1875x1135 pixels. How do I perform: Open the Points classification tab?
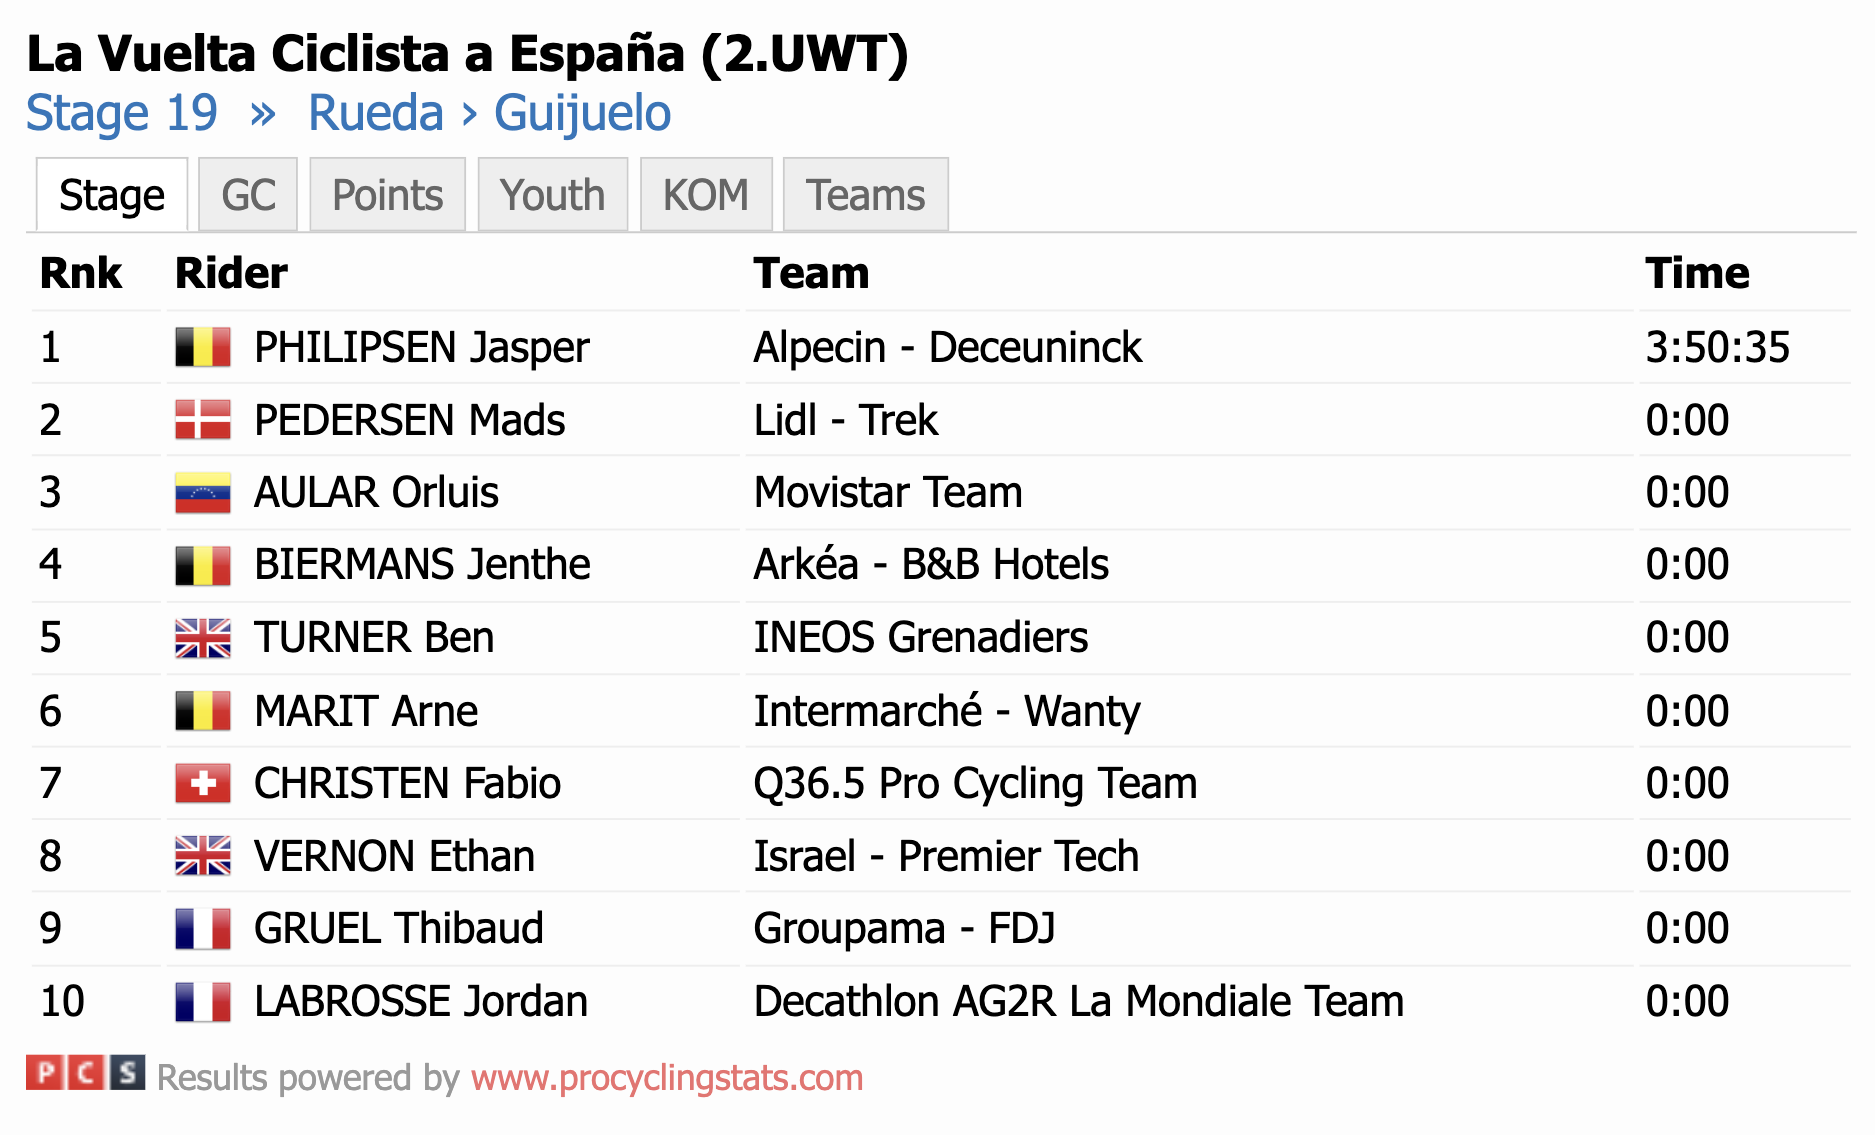tap(387, 195)
